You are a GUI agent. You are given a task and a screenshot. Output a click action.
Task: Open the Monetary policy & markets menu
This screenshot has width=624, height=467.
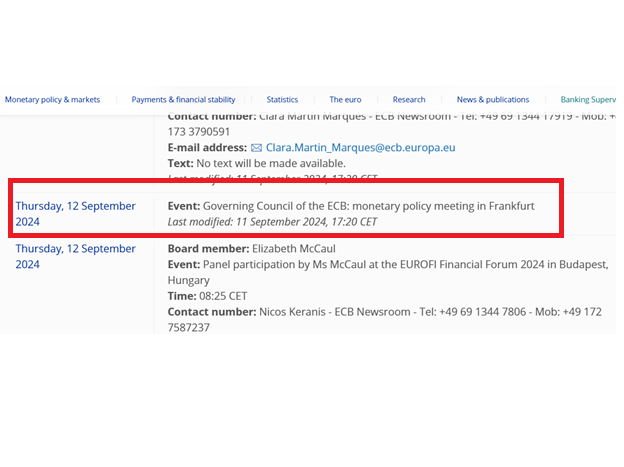coord(52,100)
